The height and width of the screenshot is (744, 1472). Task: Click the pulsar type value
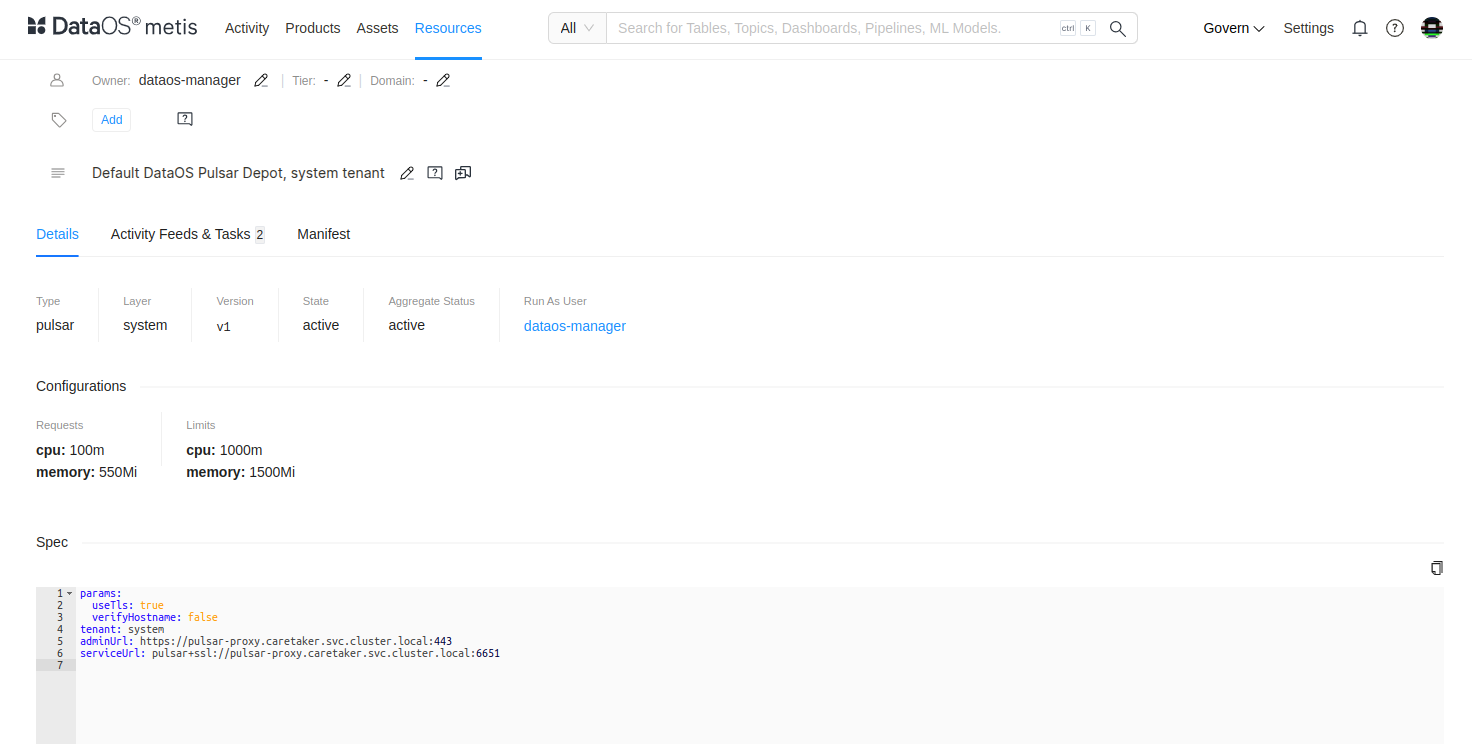tap(55, 325)
